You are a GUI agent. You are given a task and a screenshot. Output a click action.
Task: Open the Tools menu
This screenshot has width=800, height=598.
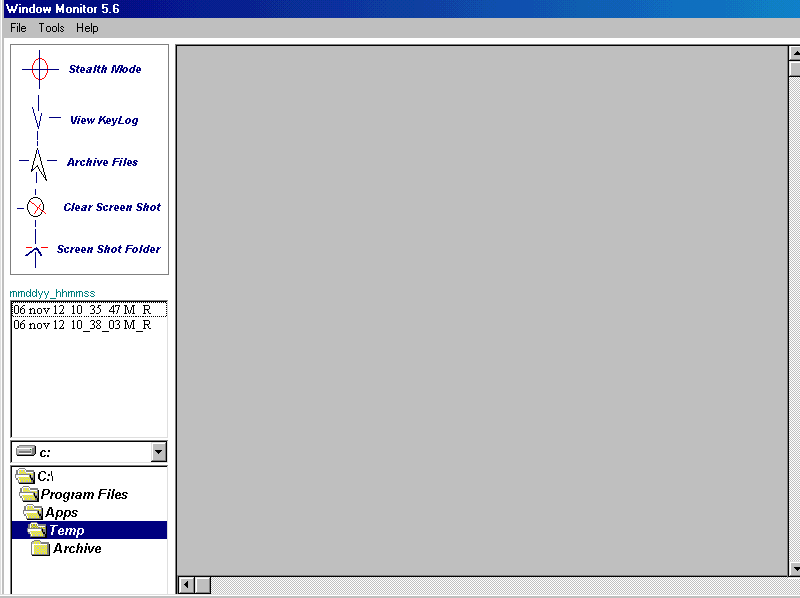click(50, 28)
